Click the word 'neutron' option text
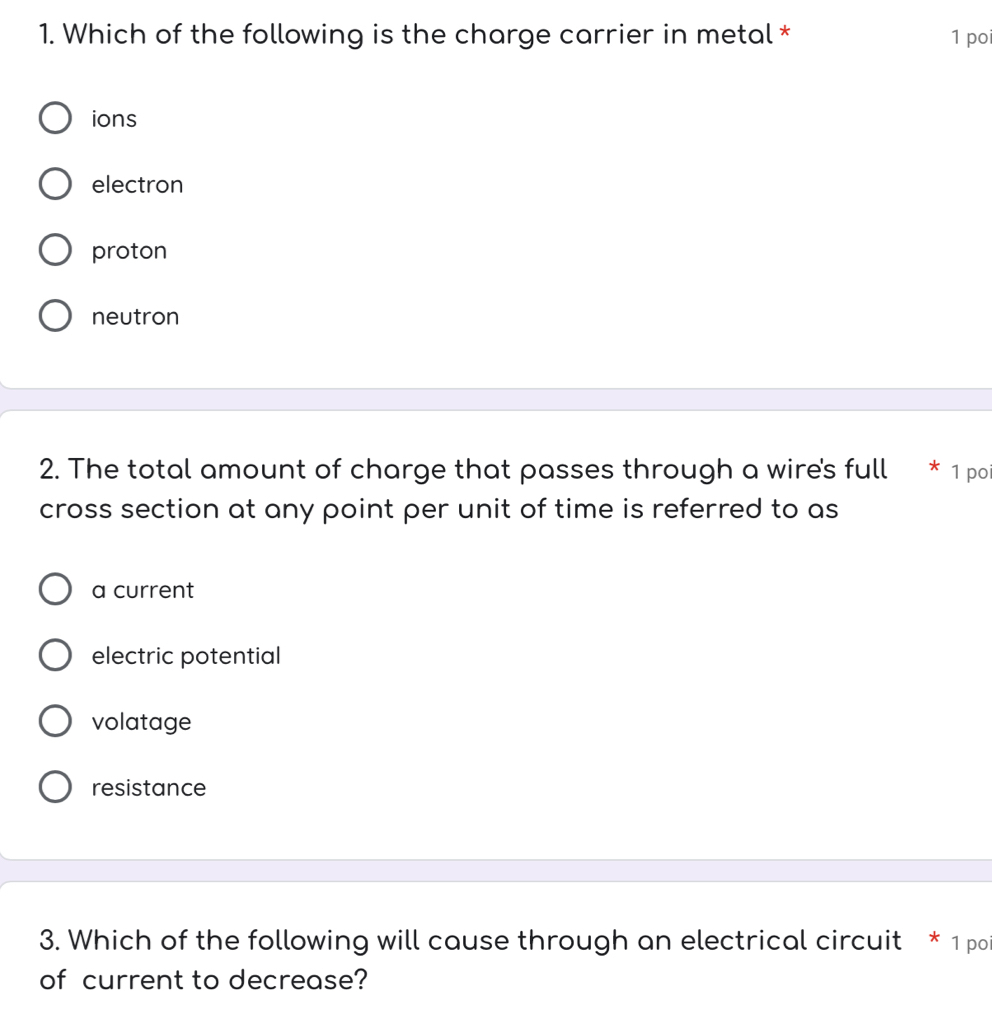This screenshot has height=1024, width=992. click(x=135, y=317)
